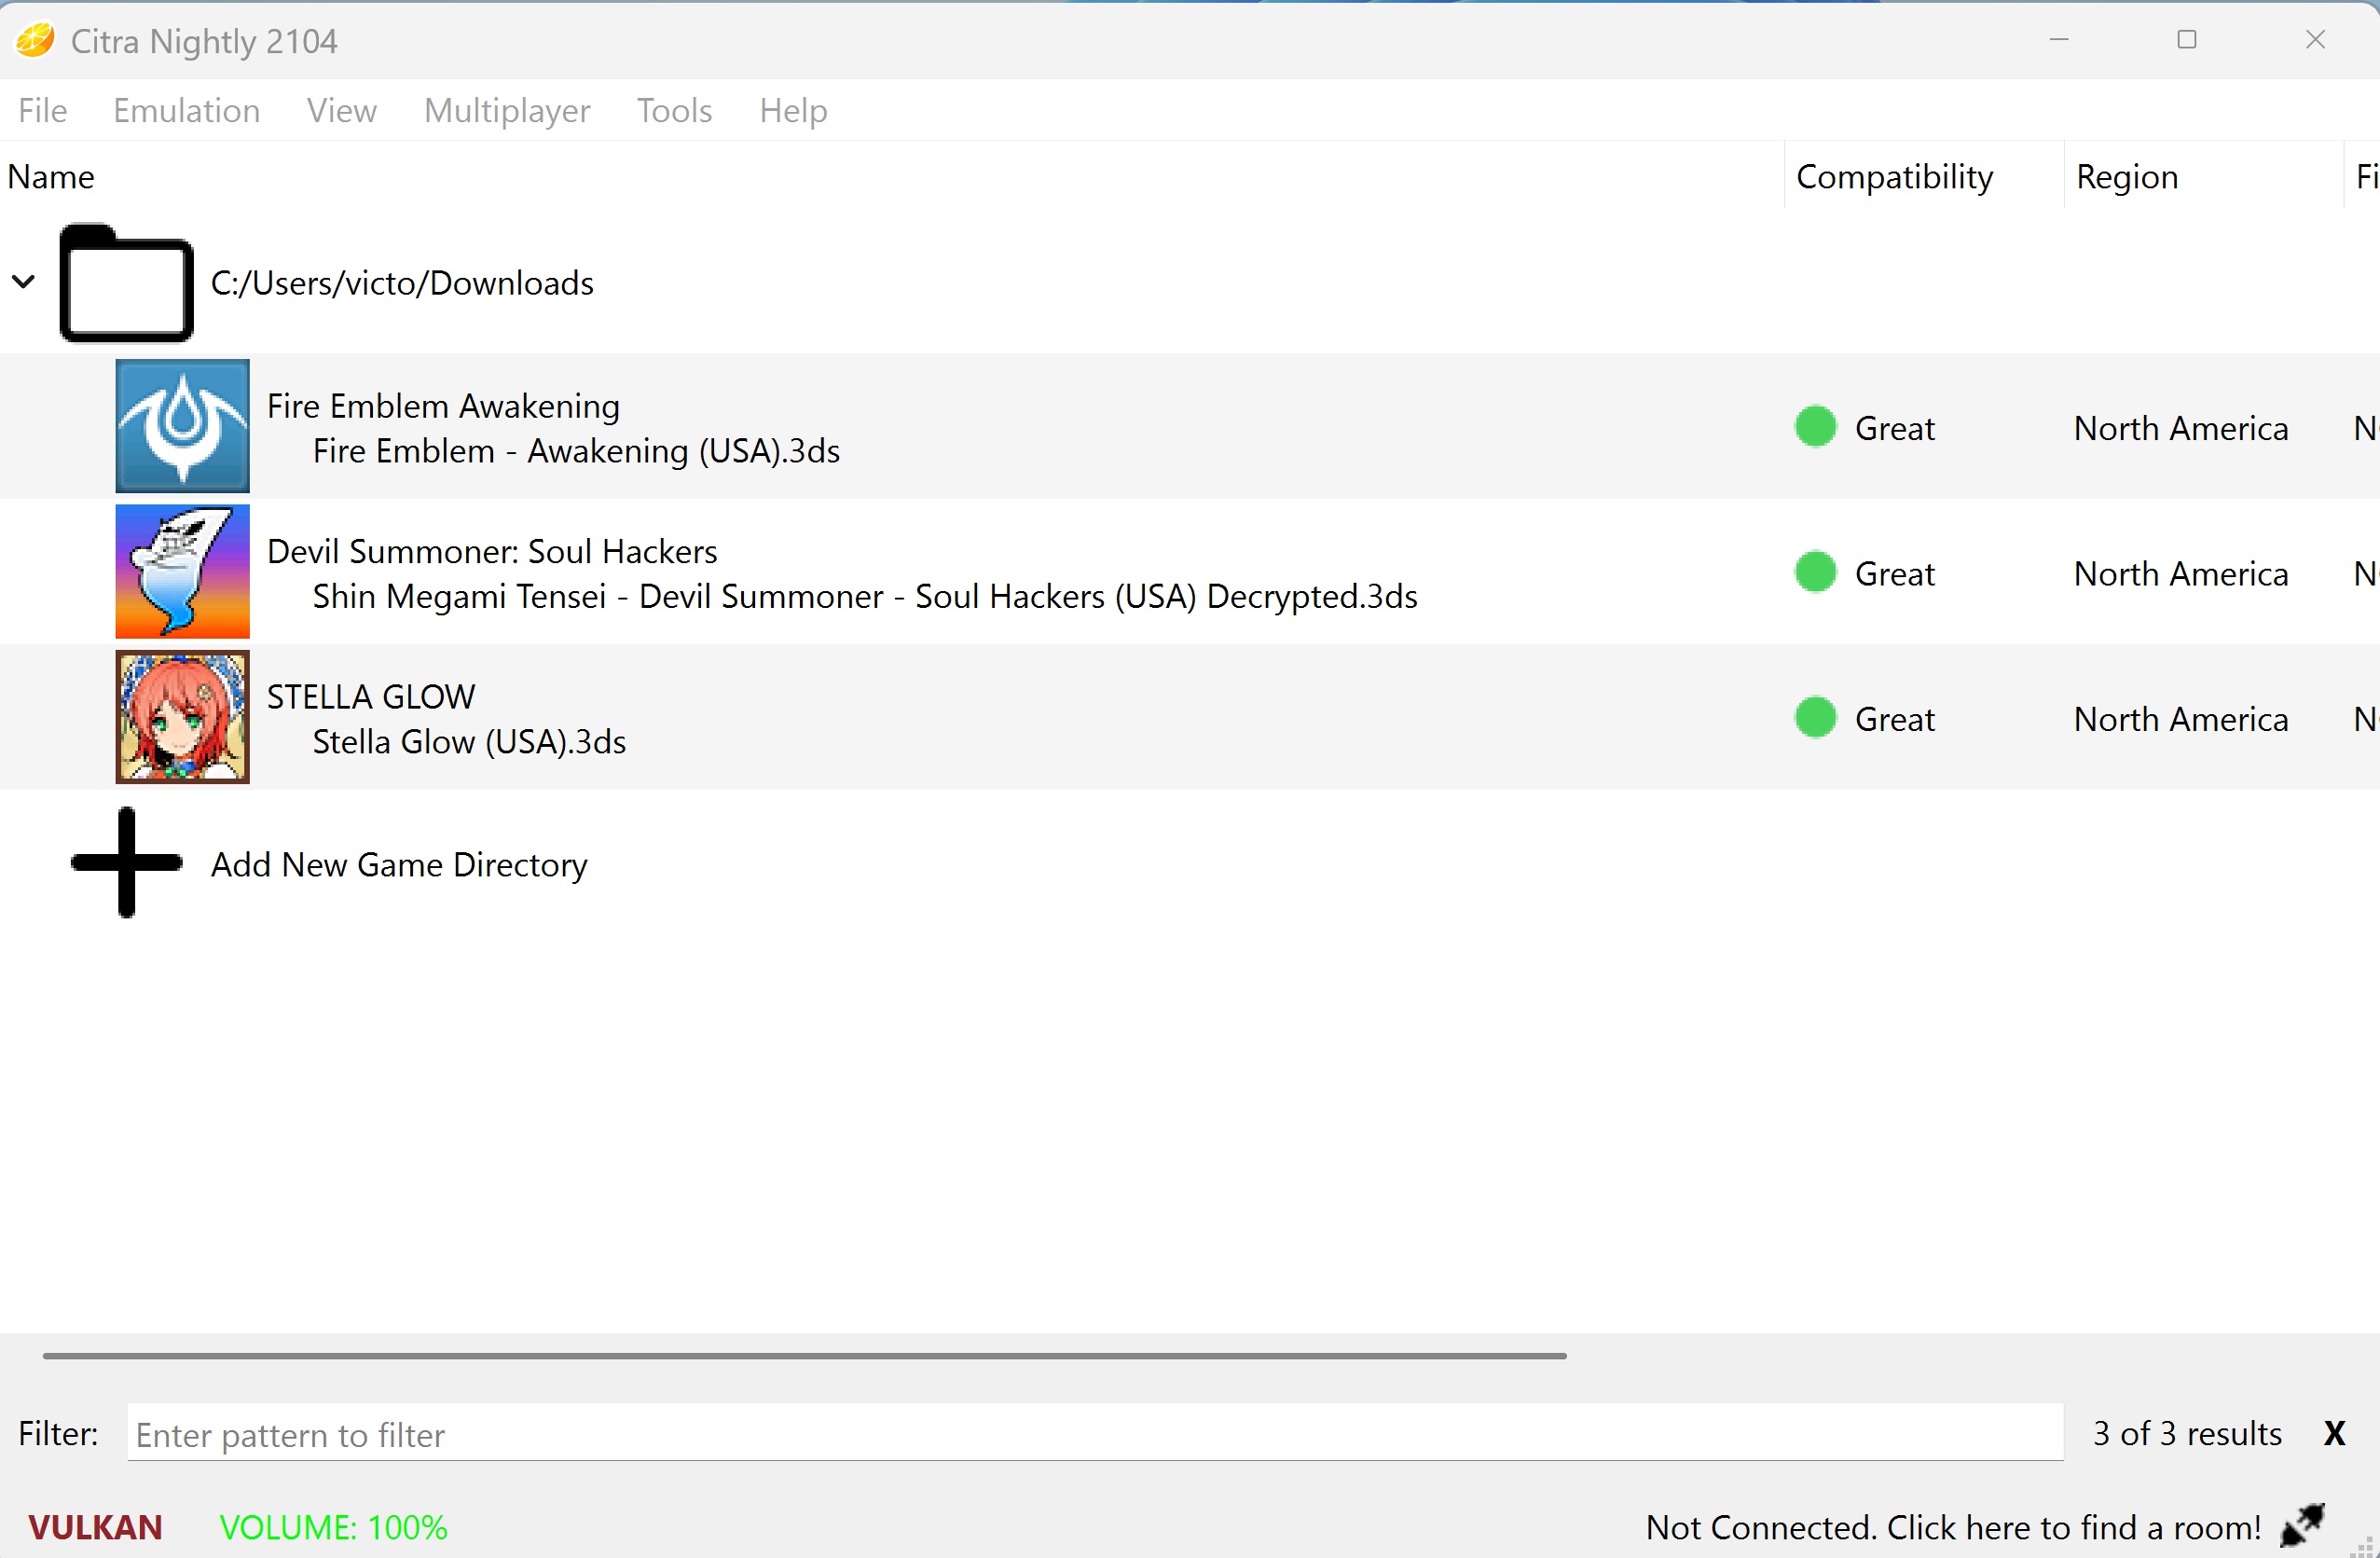
Task: Clear the filter with the X button
Action: tap(2334, 1434)
